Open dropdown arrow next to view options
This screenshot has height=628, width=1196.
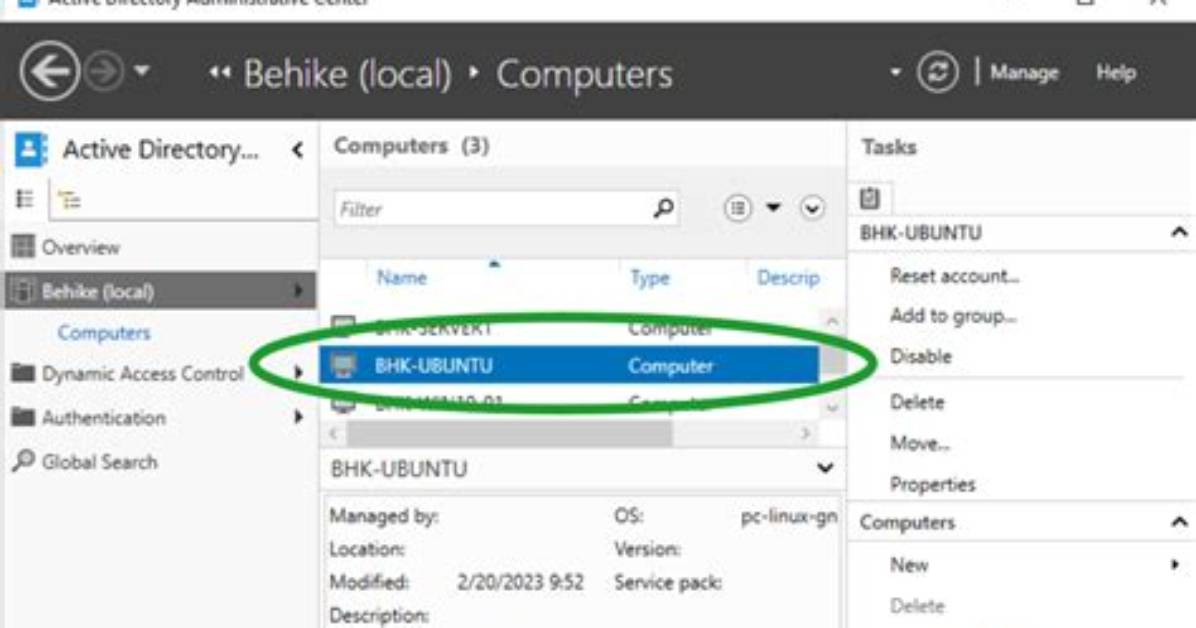[x=773, y=208]
